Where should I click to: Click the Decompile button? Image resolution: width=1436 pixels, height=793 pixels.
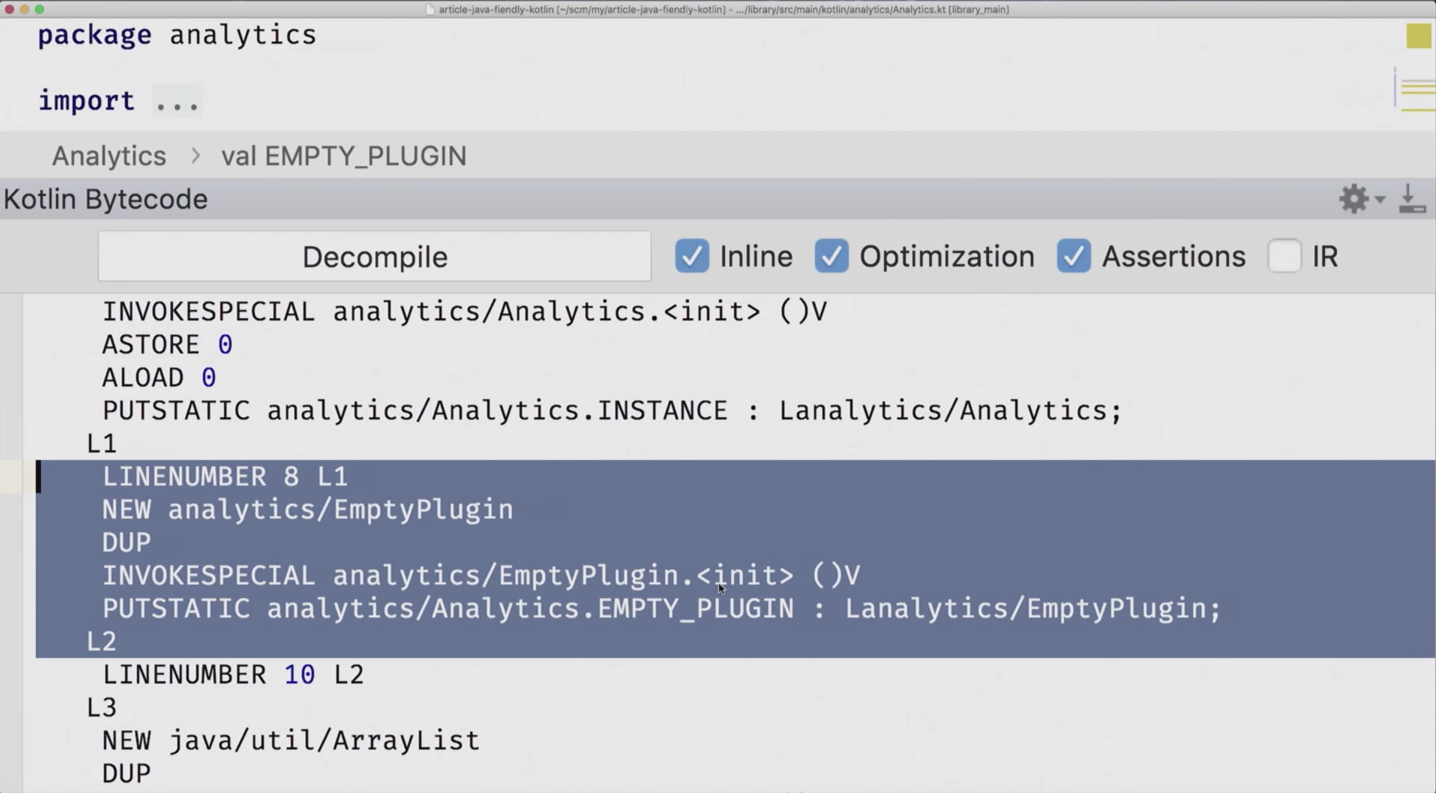point(374,257)
